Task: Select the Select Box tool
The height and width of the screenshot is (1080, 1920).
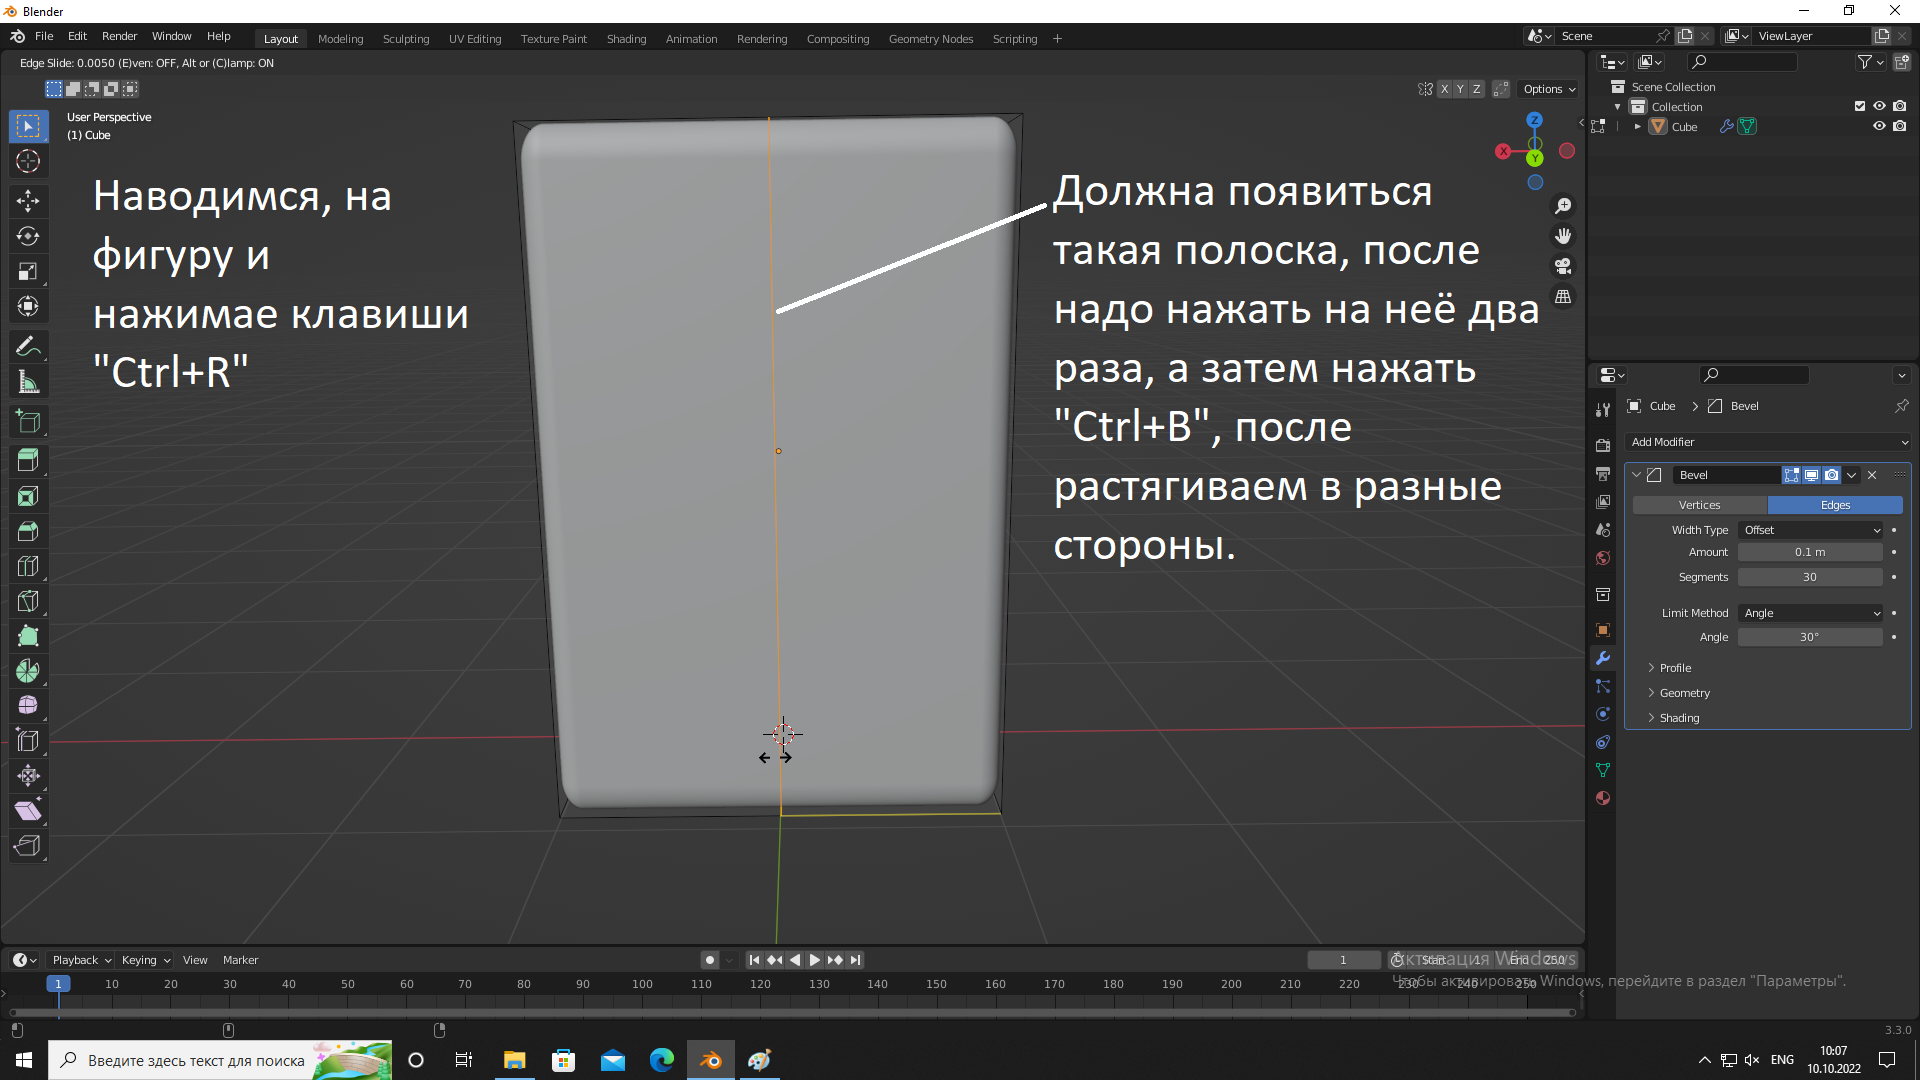Action: coord(28,126)
